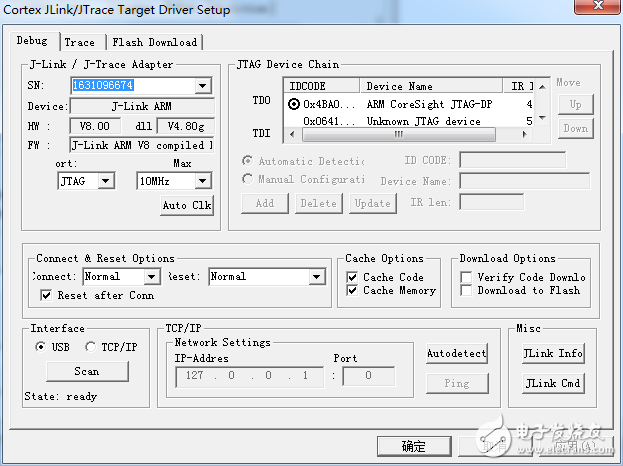Click the dll V4.80g version field

coord(186,126)
